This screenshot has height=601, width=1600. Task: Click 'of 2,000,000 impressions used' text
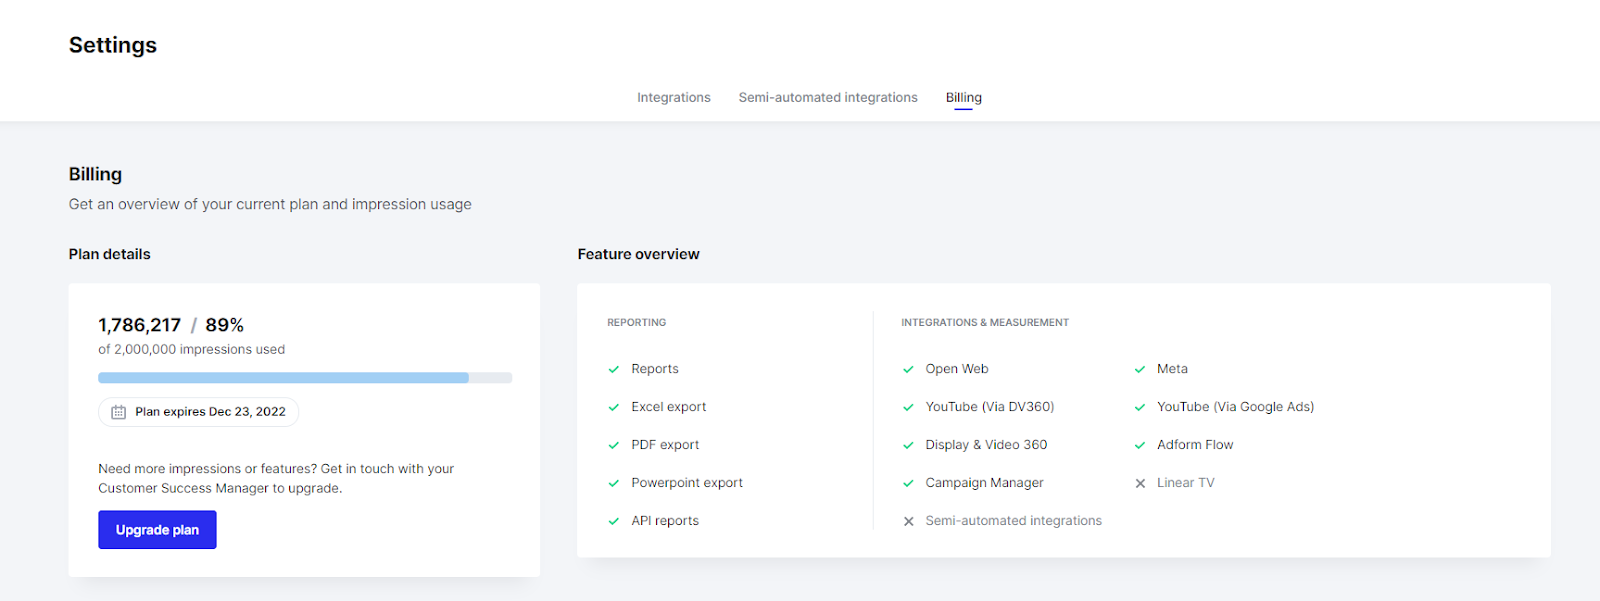[x=192, y=349]
